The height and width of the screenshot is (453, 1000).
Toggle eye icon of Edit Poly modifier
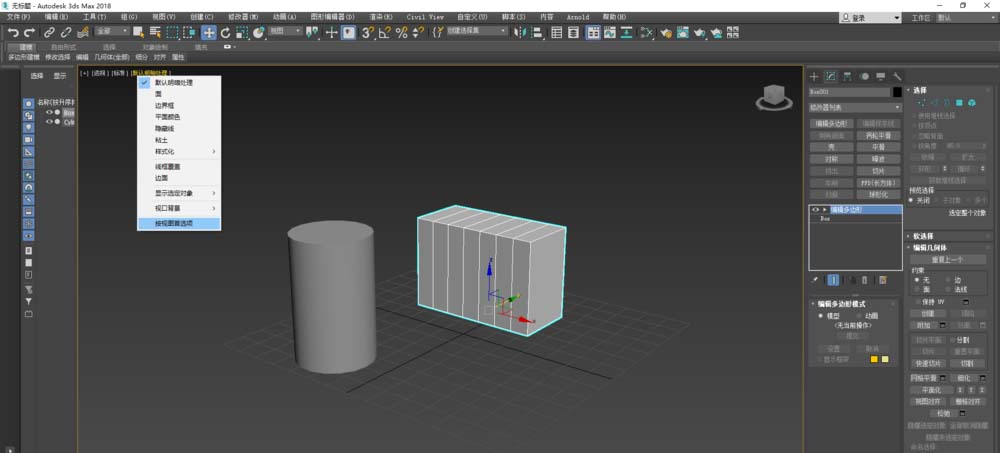coord(815,210)
